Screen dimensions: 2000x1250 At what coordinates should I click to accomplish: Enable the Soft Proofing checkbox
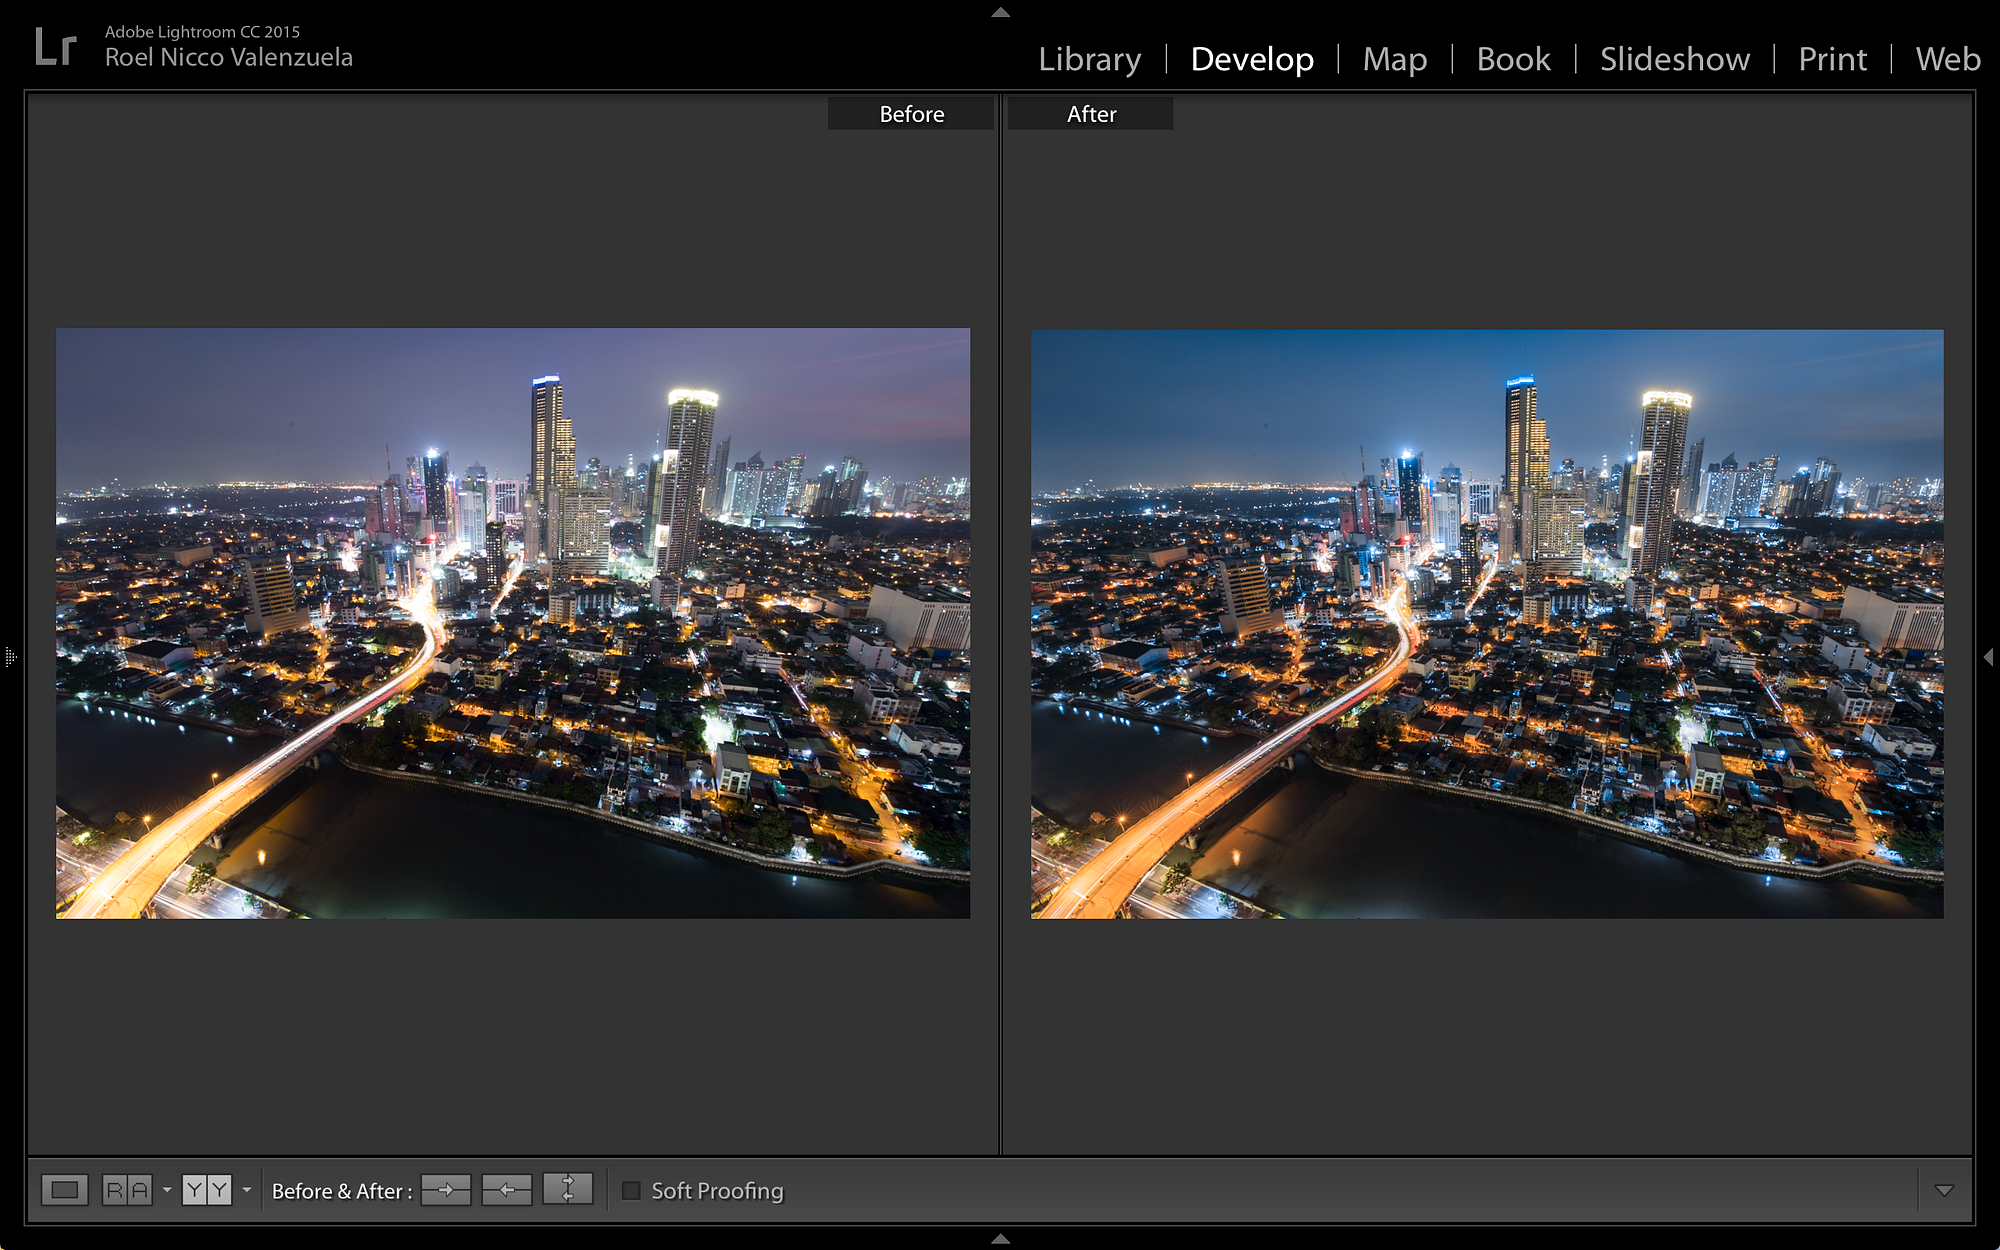coord(631,1190)
